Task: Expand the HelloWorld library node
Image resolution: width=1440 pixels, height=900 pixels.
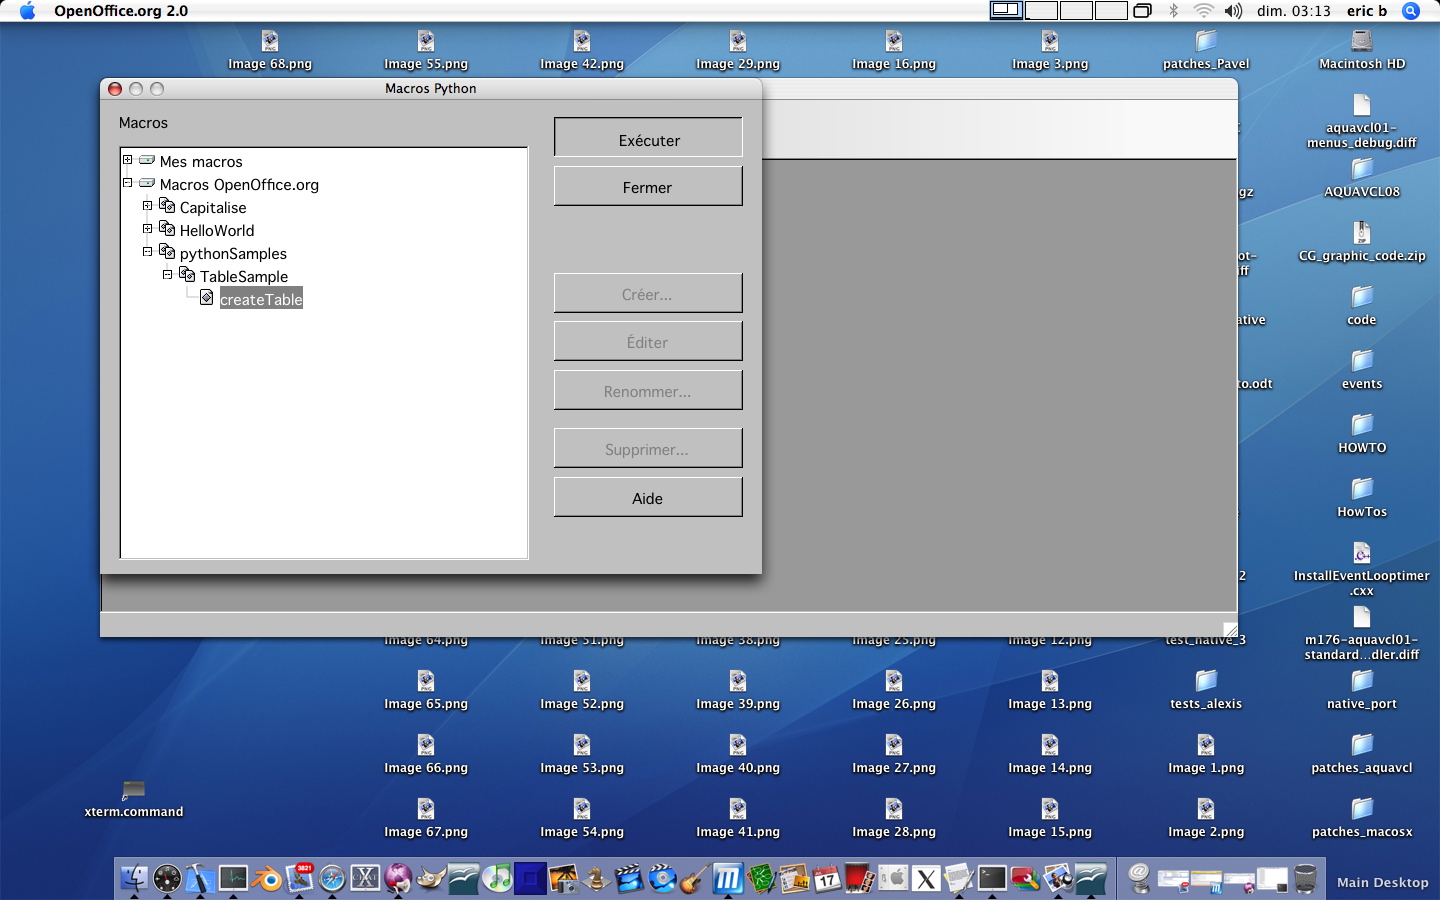Action: pyautogui.click(x=148, y=229)
